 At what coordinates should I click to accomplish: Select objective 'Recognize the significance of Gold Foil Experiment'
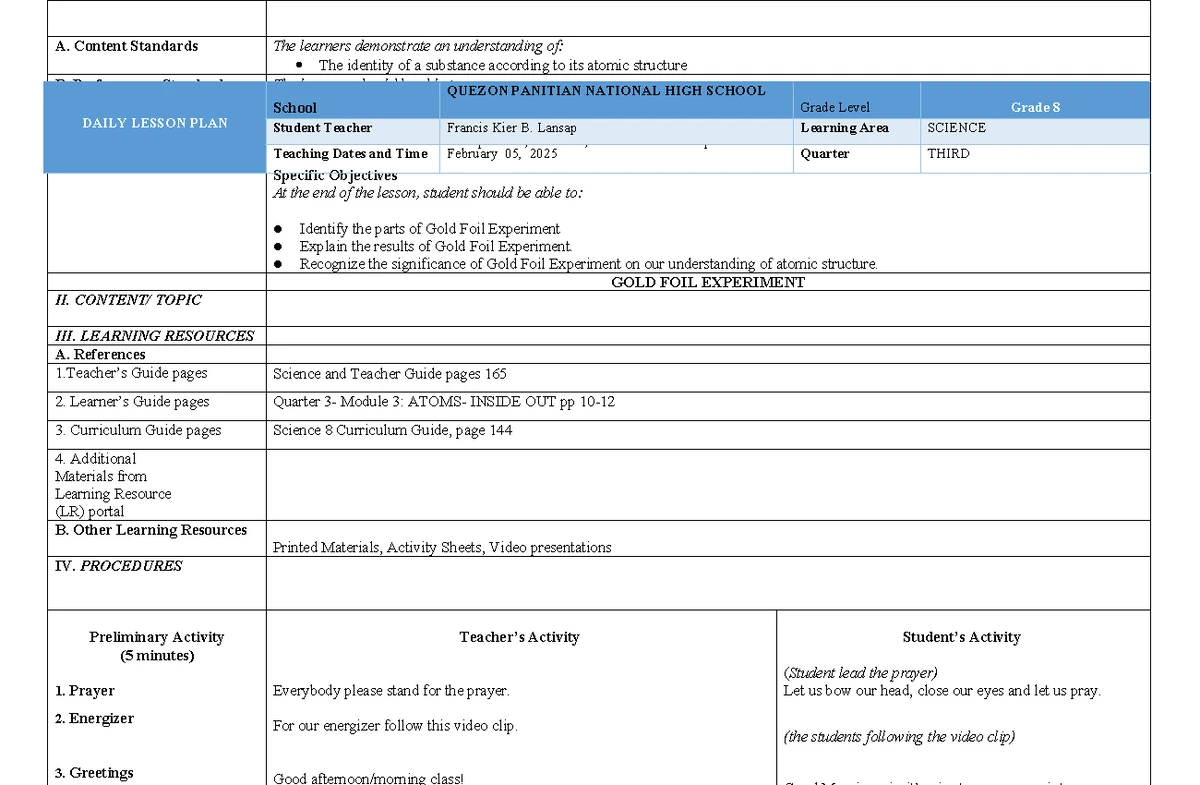(x=589, y=264)
